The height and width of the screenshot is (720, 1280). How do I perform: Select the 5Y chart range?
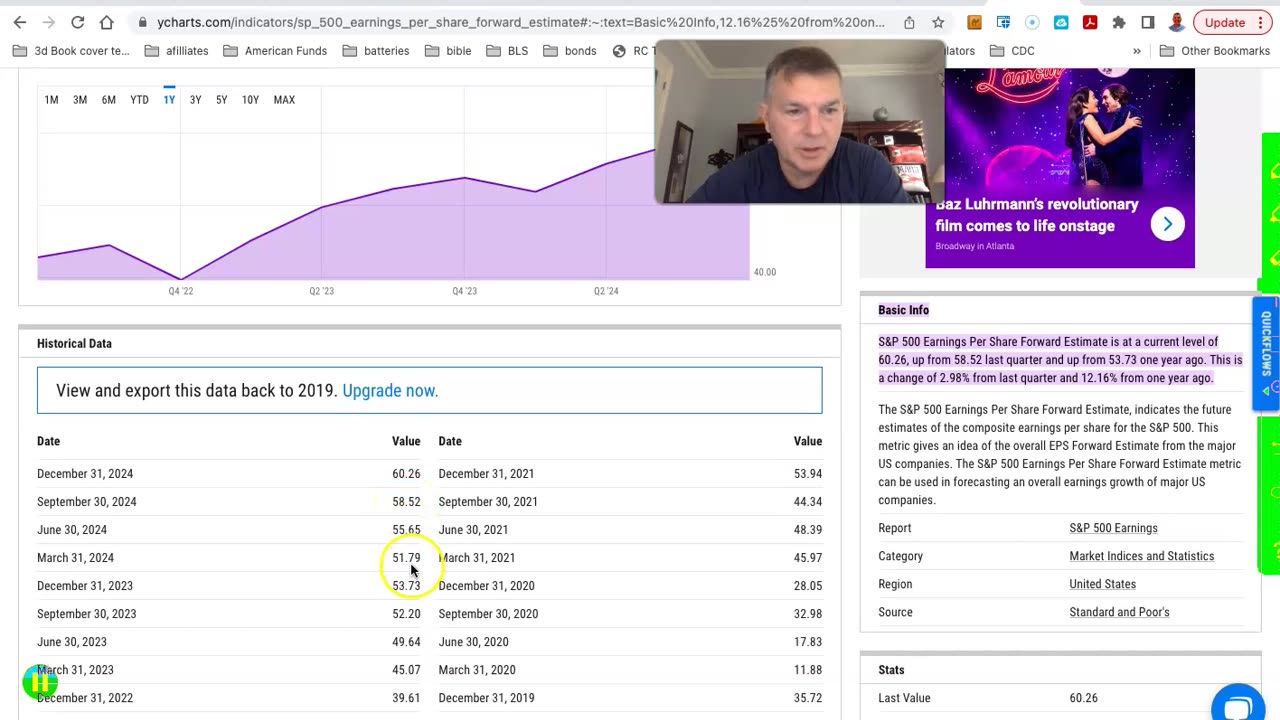coord(221,100)
